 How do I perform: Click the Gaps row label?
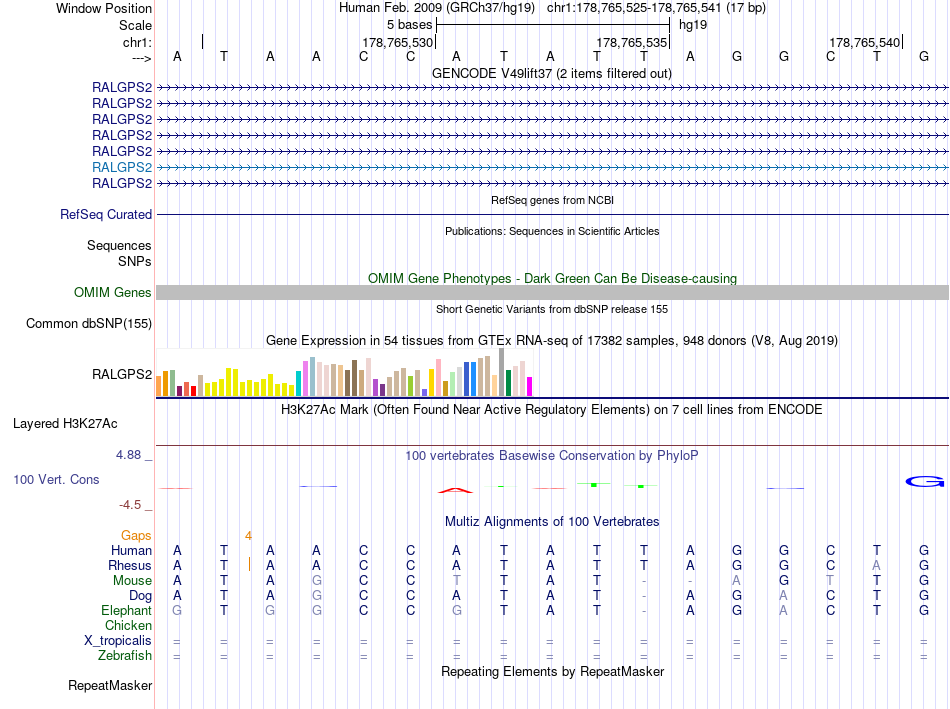click(136, 536)
